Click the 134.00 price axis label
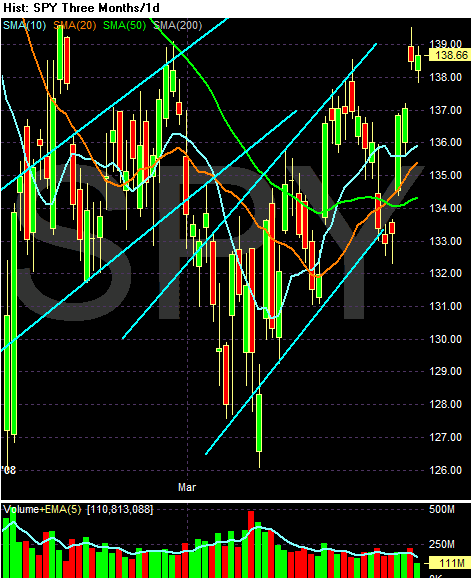Screen dimensions: 472x581 (446, 208)
